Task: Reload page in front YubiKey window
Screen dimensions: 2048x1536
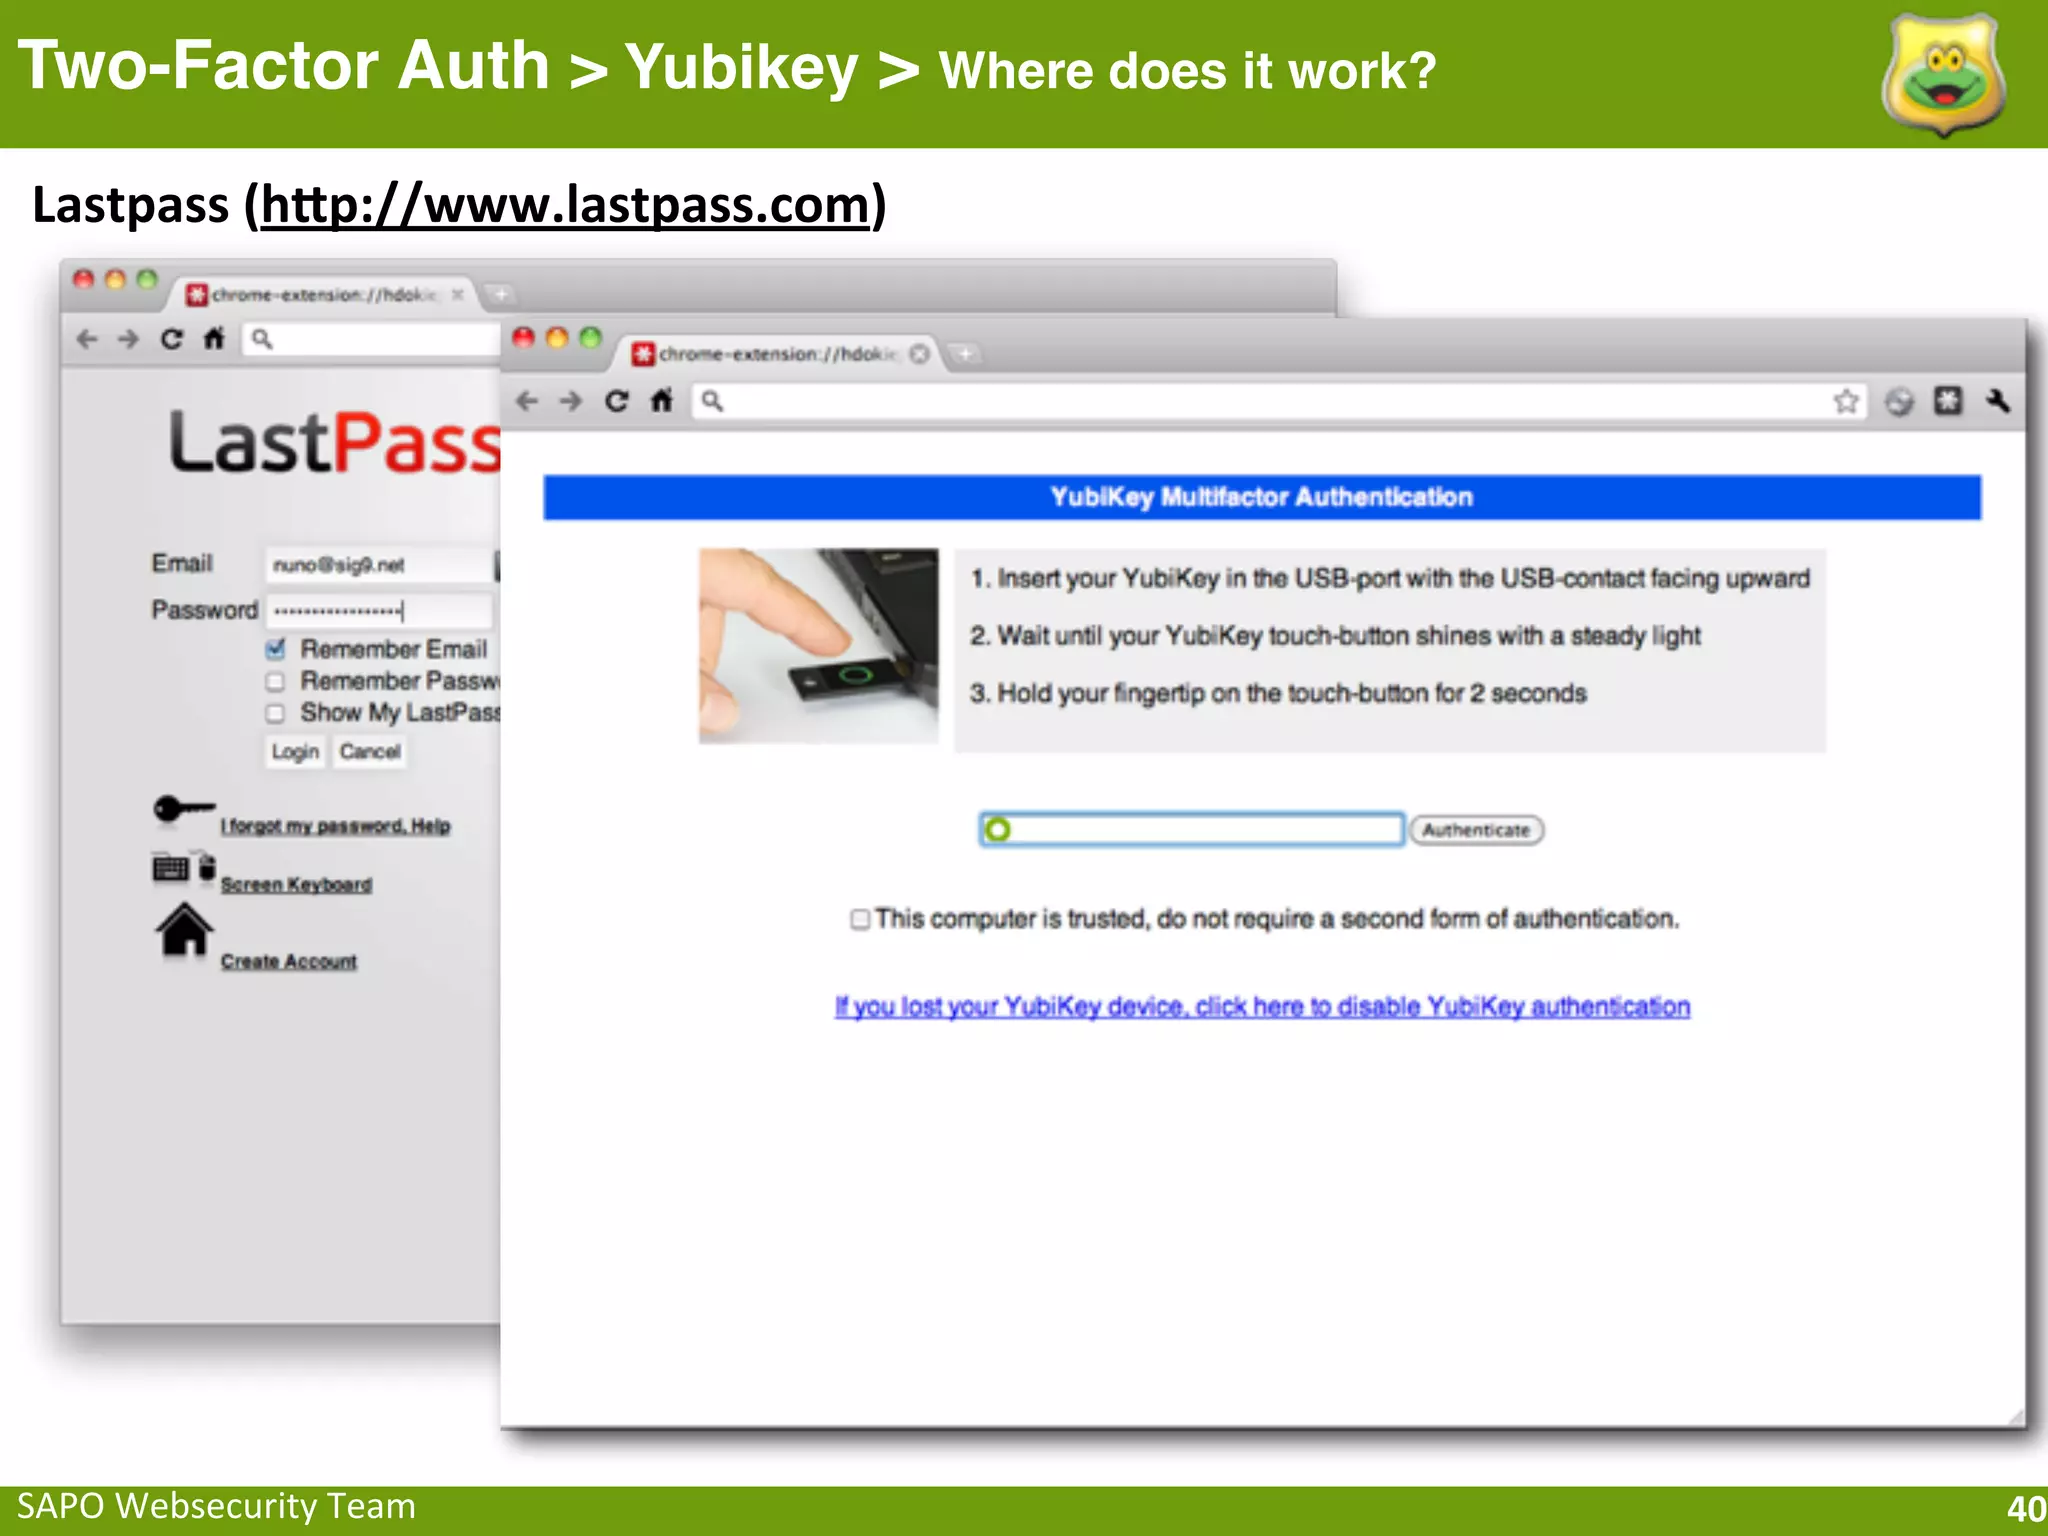Action: [617, 401]
